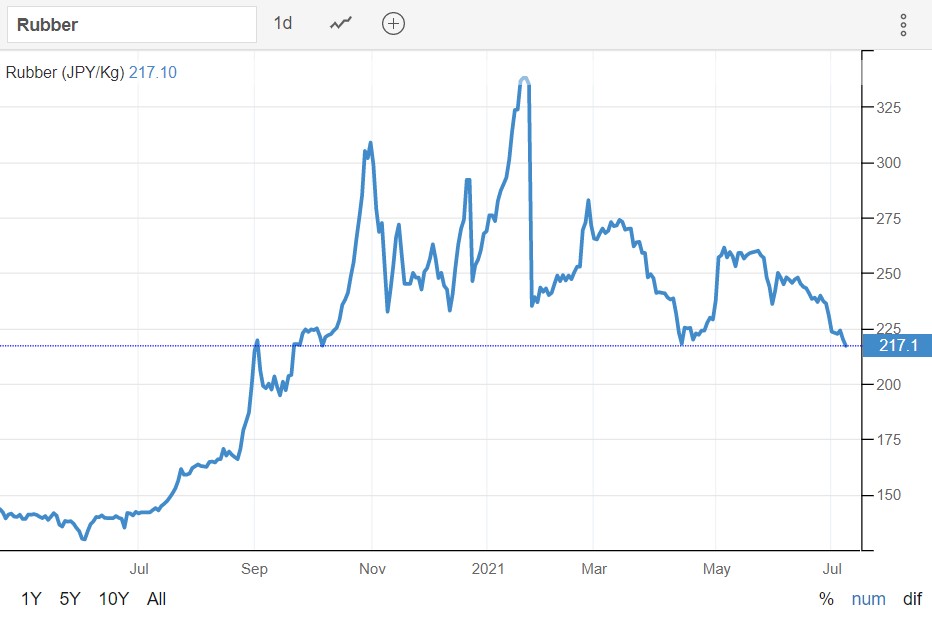This screenshot has height=617, width=932.
Task: Open the 1d interval dropdown
Action: (x=283, y=23)
